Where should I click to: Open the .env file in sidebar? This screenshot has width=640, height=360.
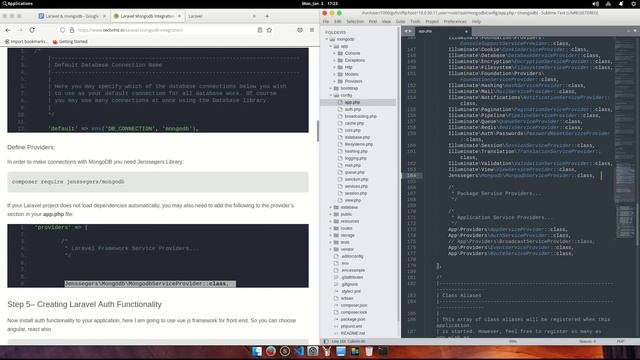345,263
